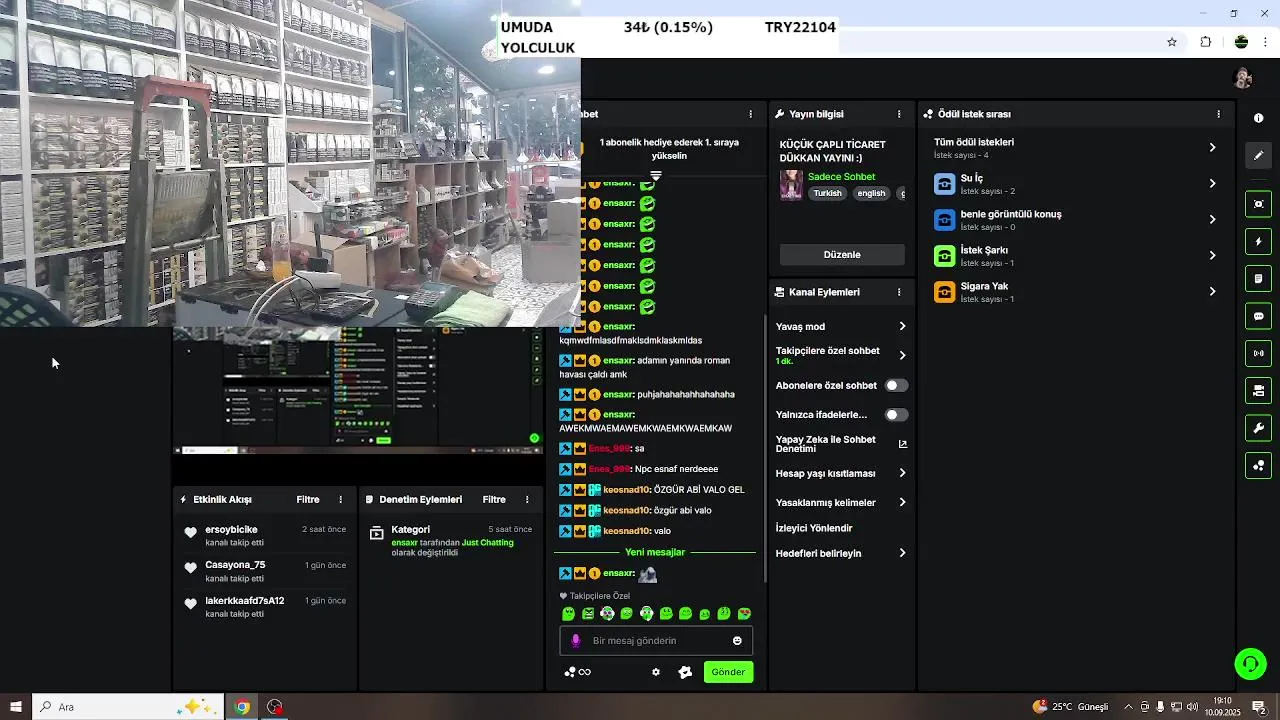Click the stream preview thumbnail

(358, 390)
